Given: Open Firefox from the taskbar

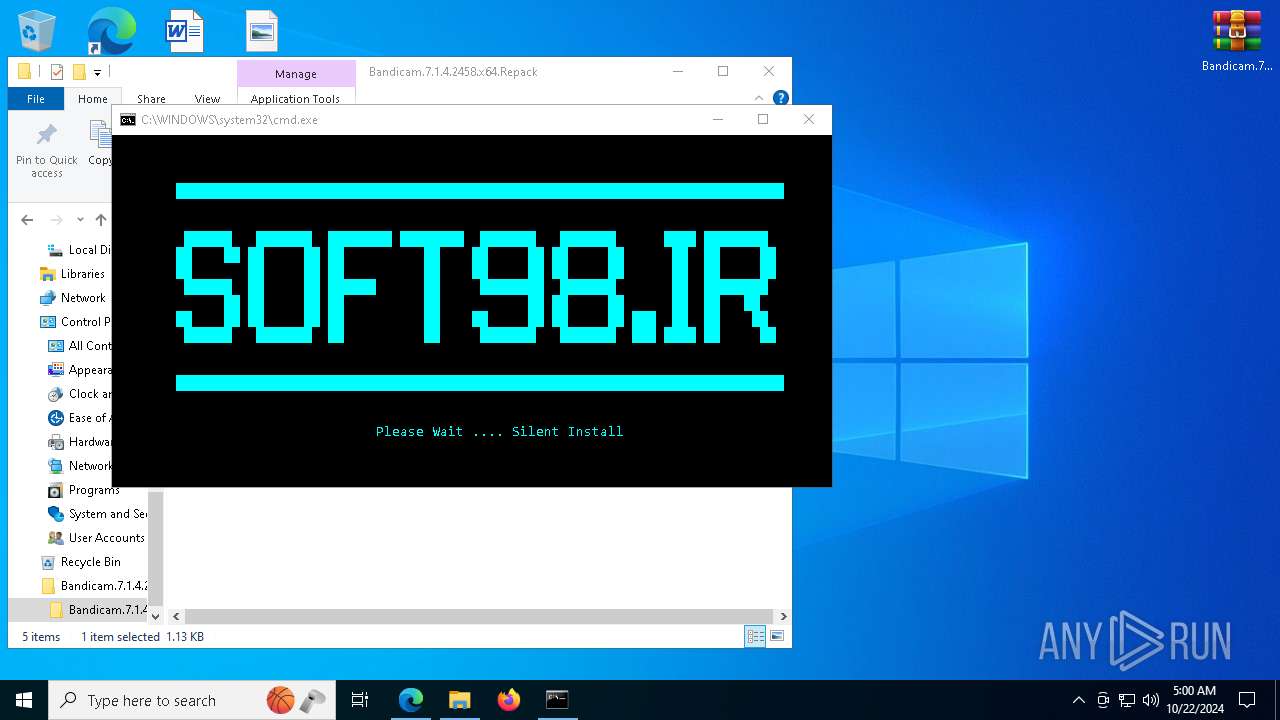Looking at the screenshot, I should (508, 700).
